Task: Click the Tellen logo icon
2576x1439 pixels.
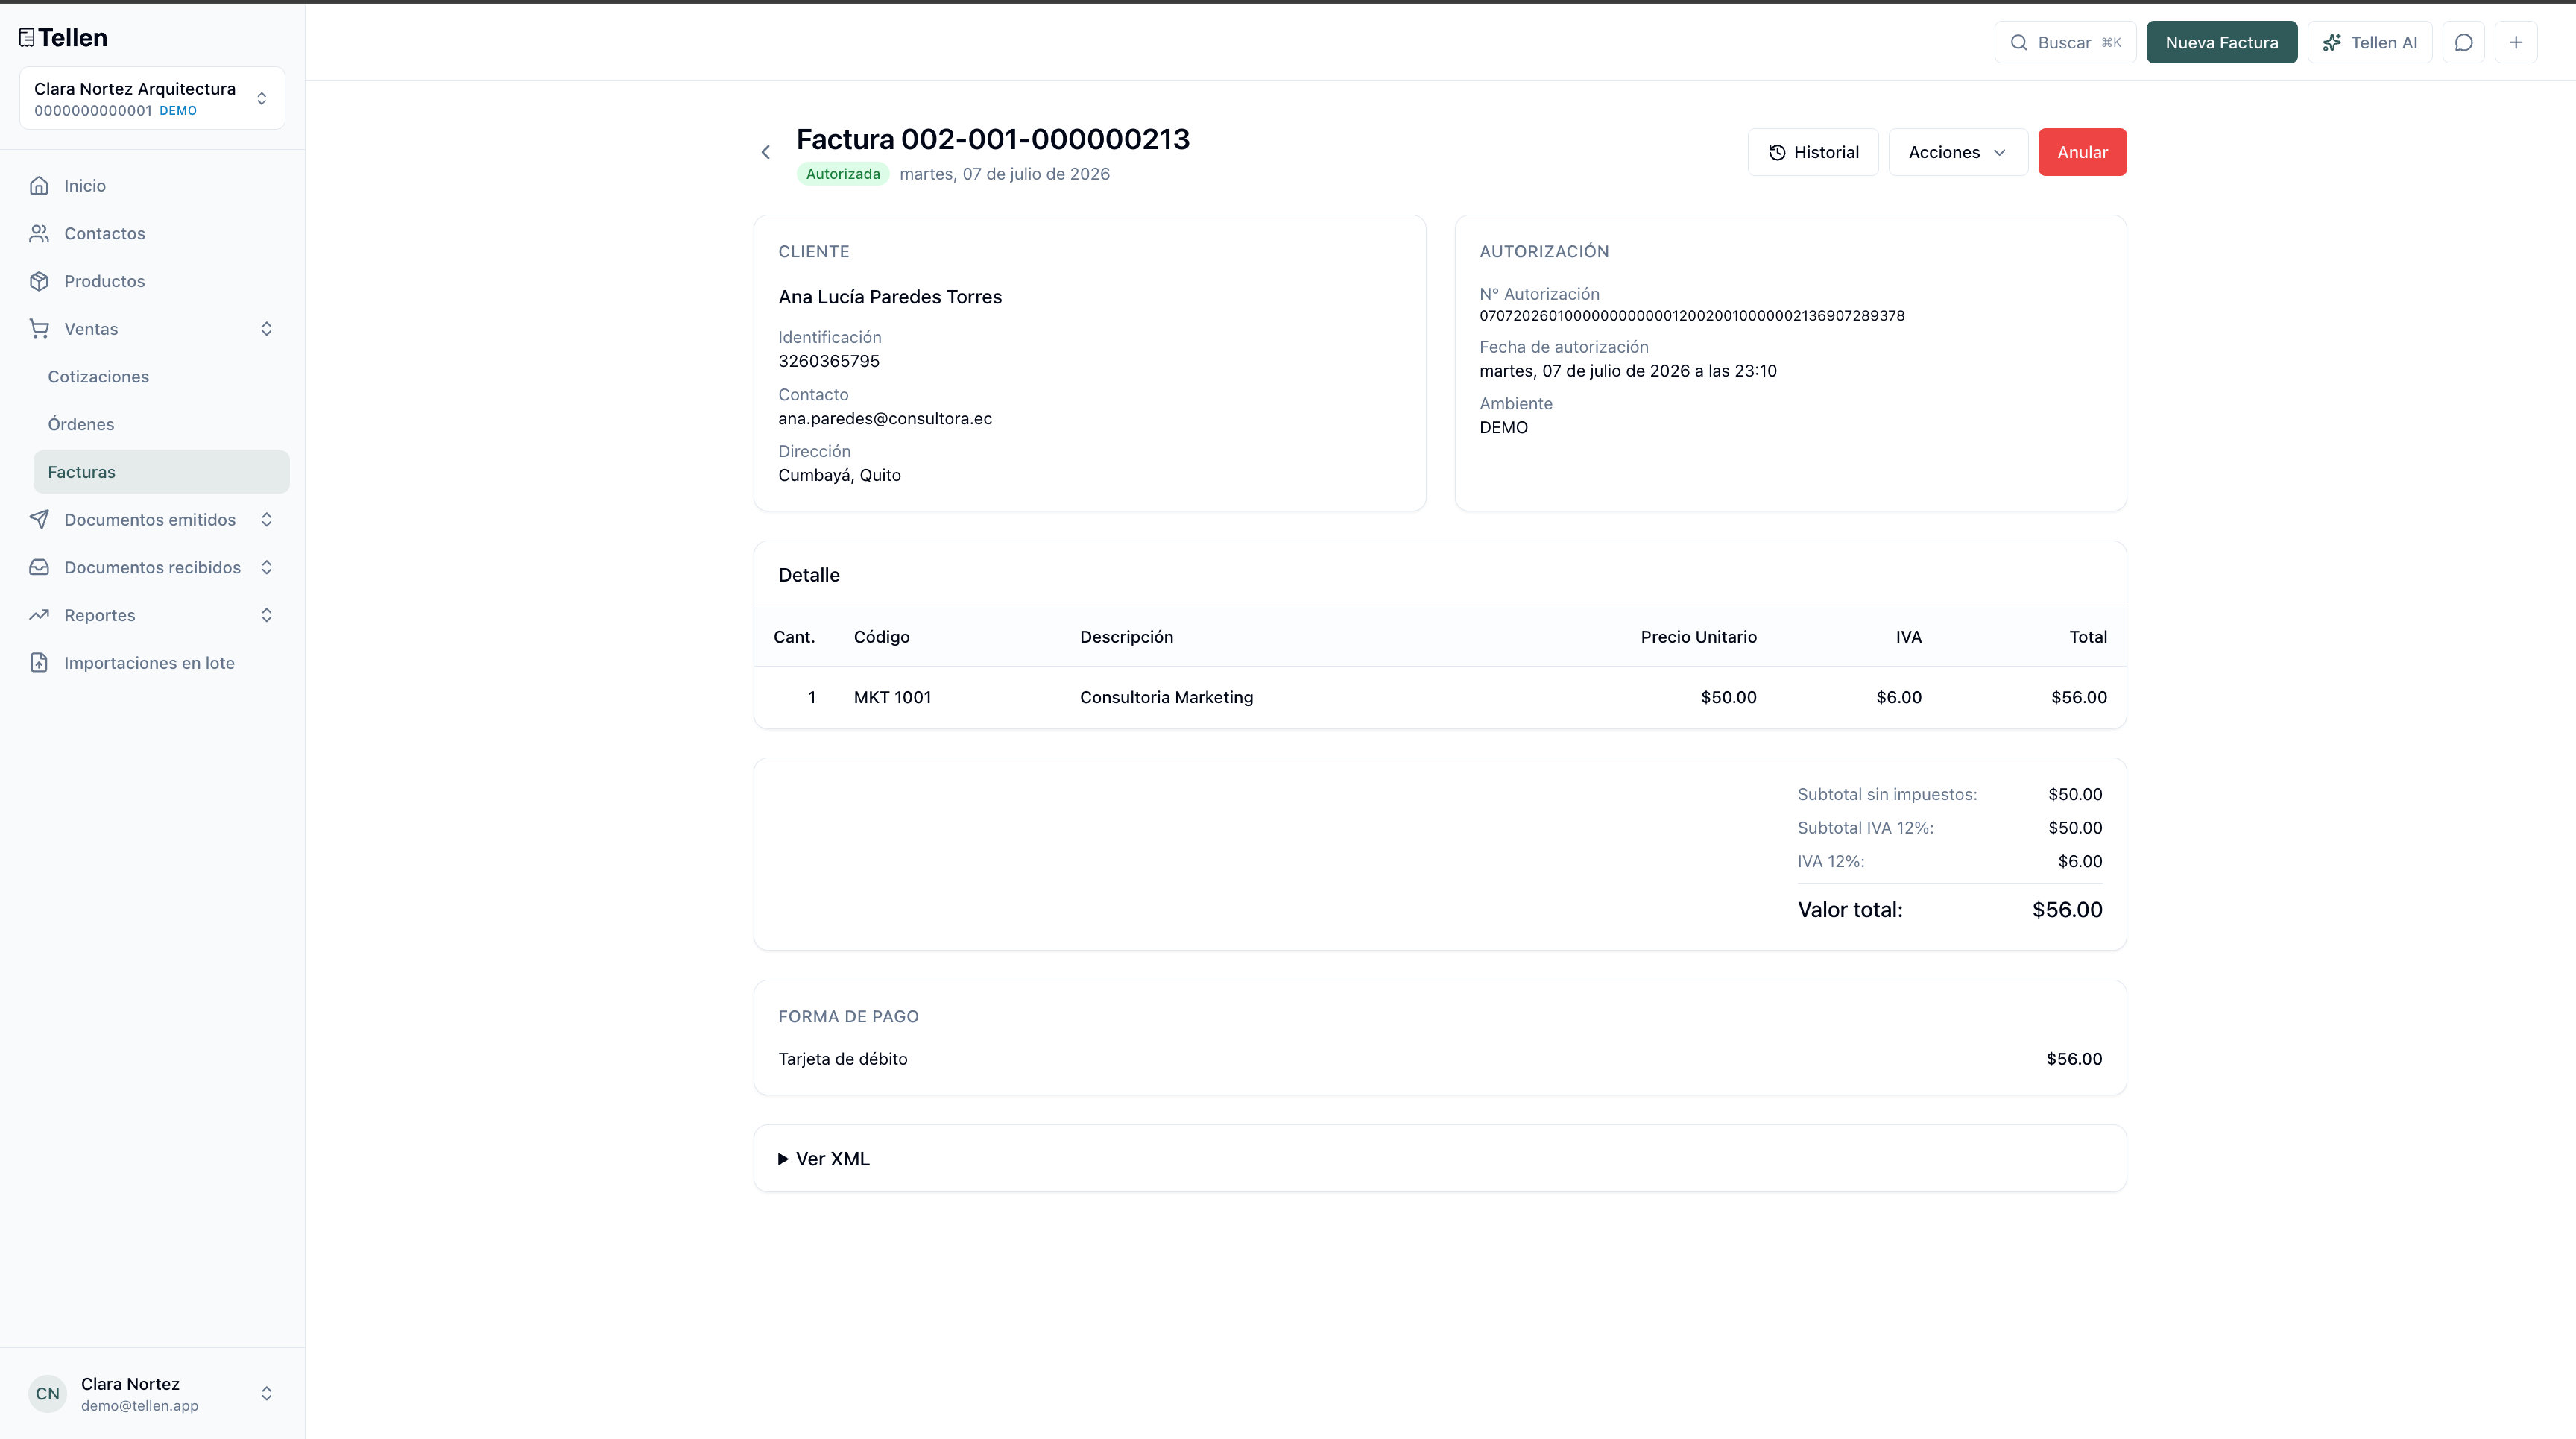Action: pos(27,38)
